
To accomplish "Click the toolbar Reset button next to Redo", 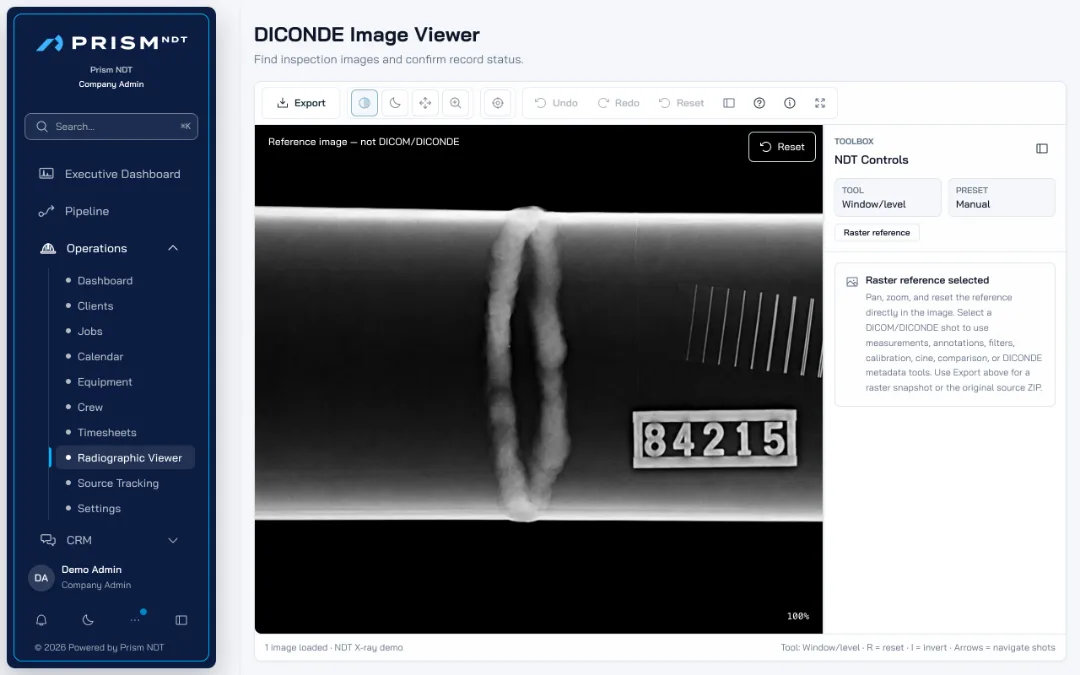I will (x=681, y=103).
